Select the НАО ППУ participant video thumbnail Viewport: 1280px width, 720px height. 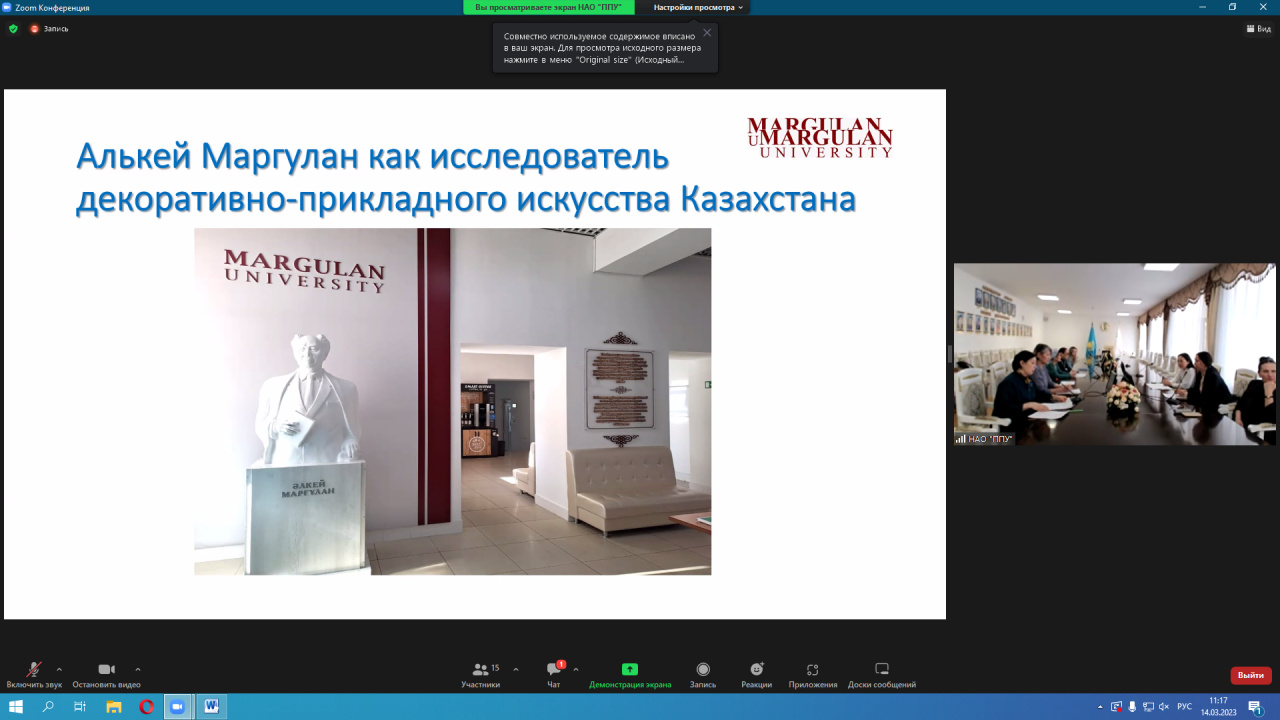pos(1114,353)
